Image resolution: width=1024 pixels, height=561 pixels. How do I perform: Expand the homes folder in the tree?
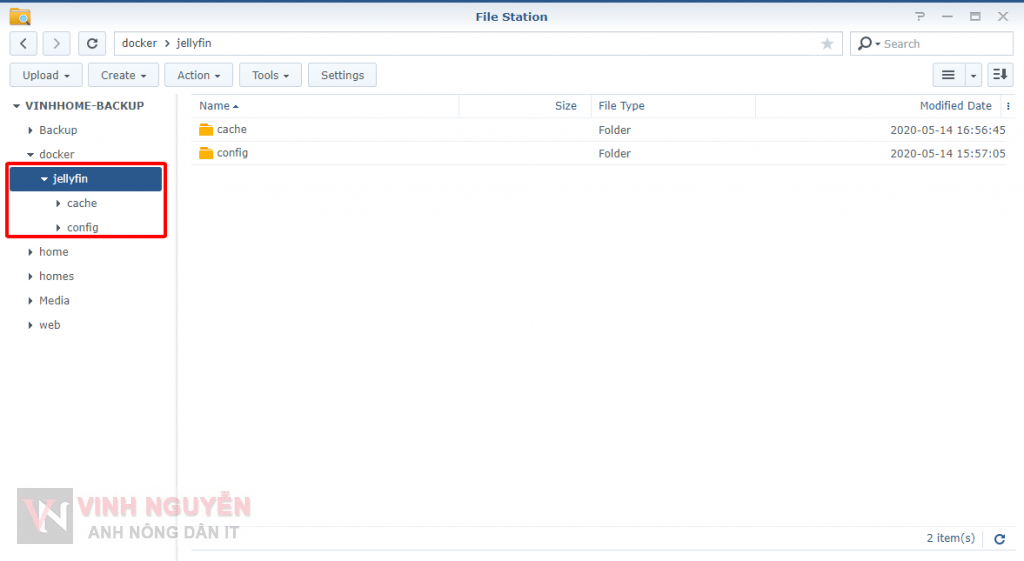point(30,276)
